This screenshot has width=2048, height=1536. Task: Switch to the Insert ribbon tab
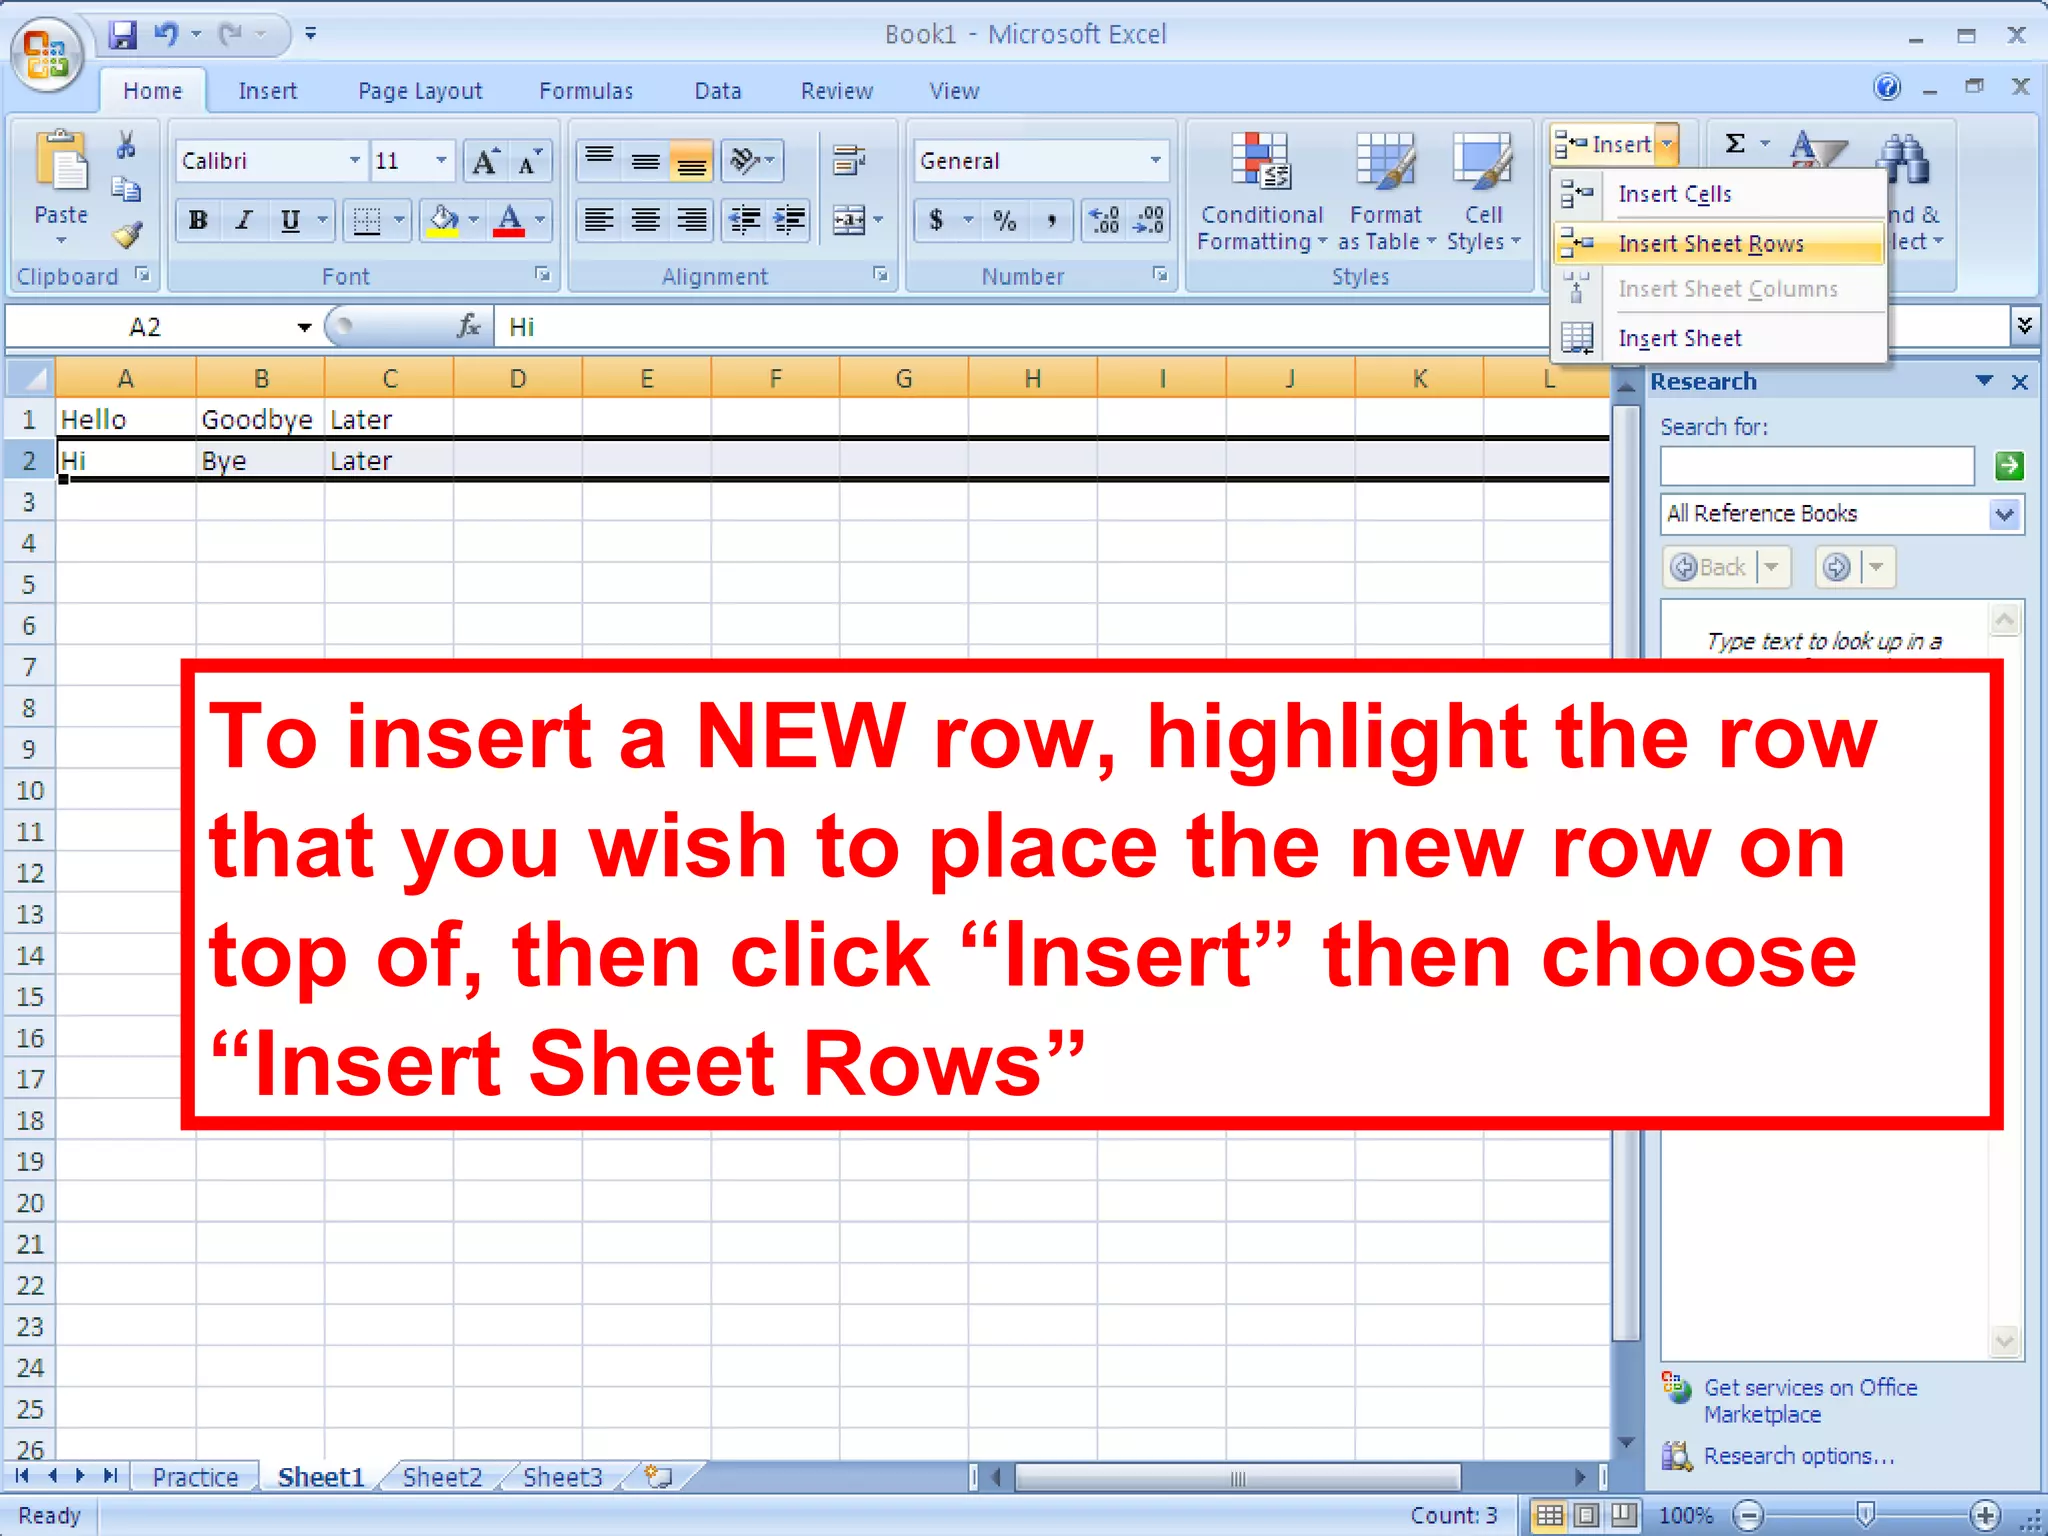[267, 91]
